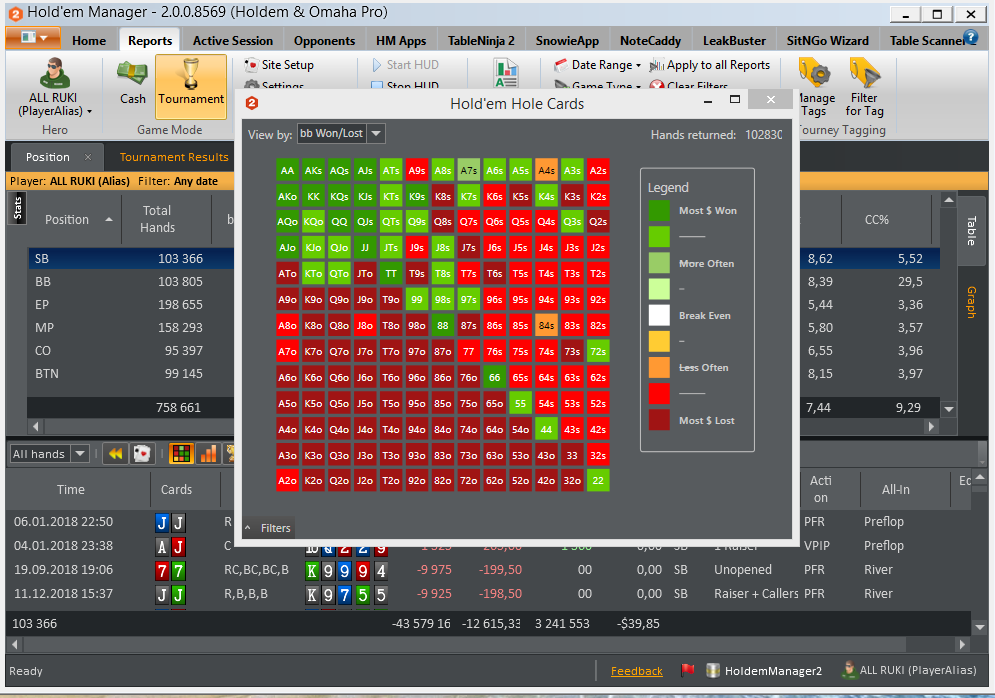Open the TableNinja 2 tab
This screenshot has width=995, height=698.
tap(481, 41)
